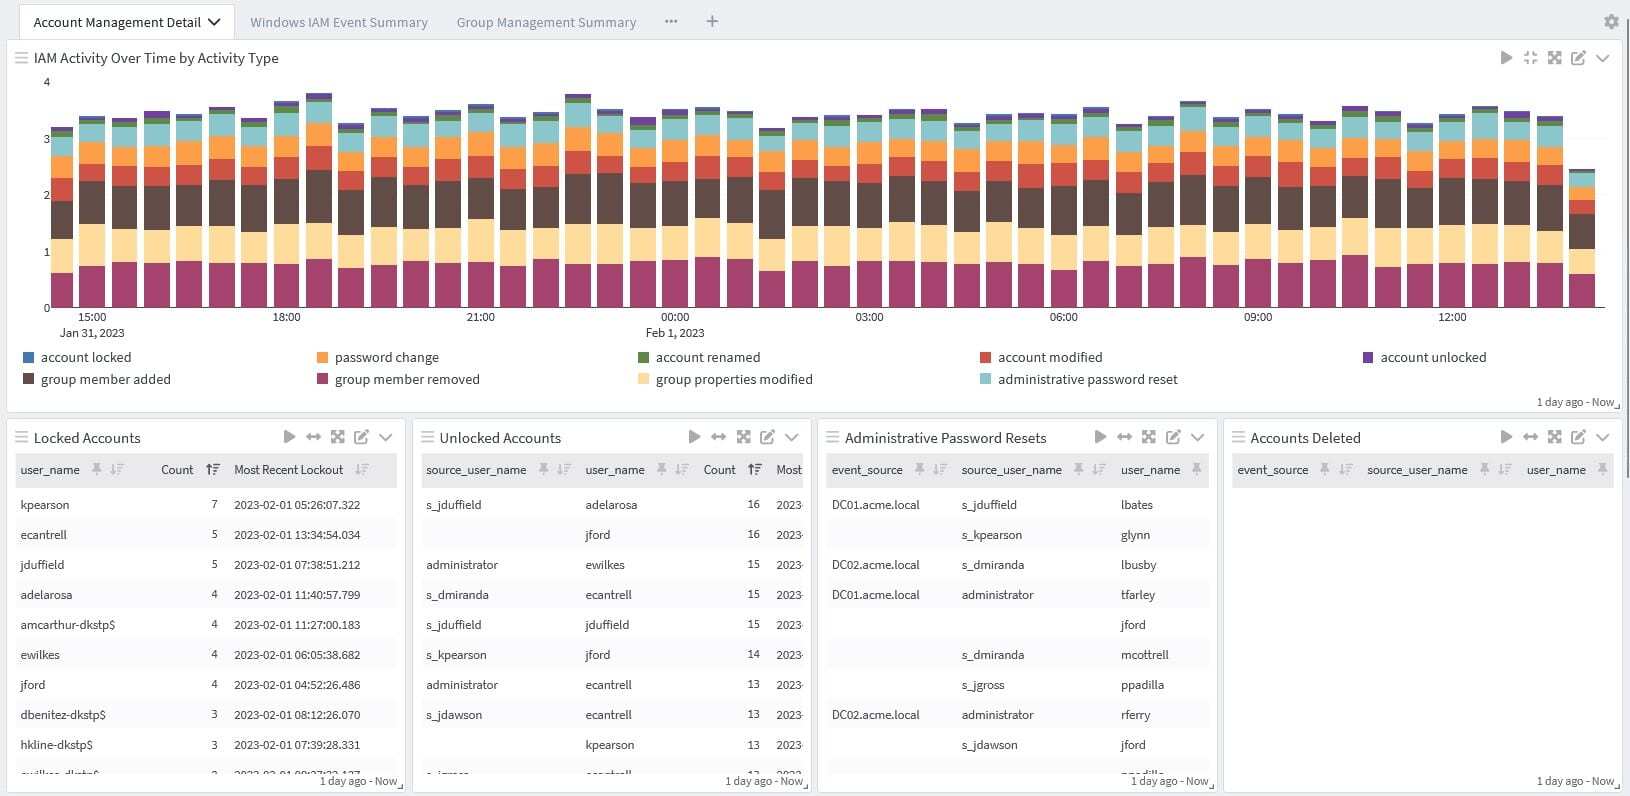Expand Unlocked Accounts widget to full screen
The height and width of the screenshot is (796, 1630).
(x=743, y=437)
